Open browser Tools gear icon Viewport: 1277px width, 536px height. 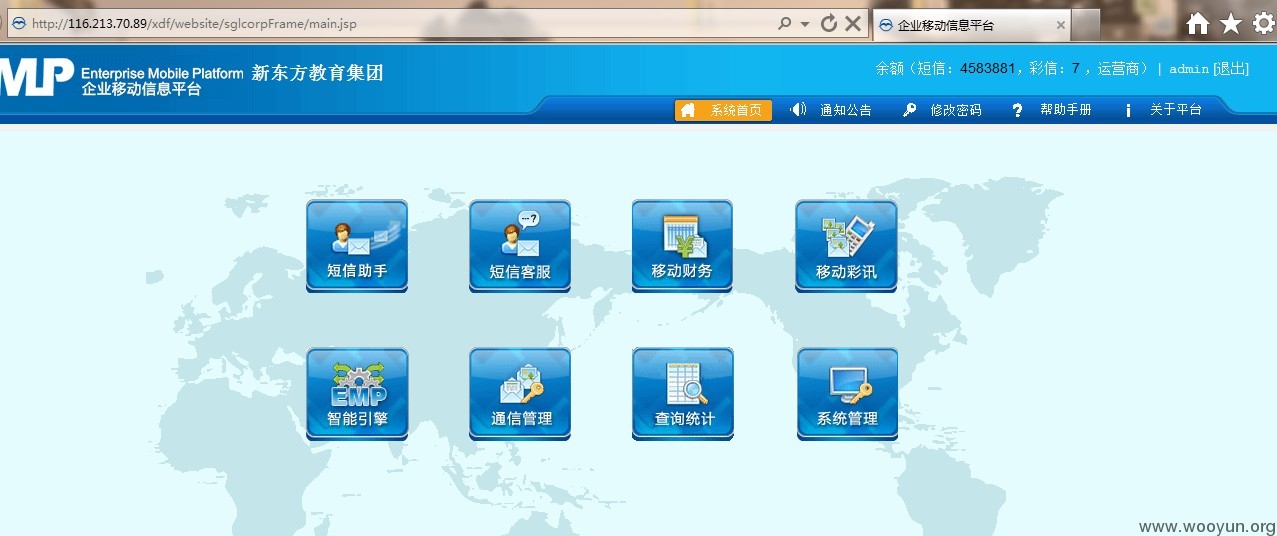[1264, 24]
